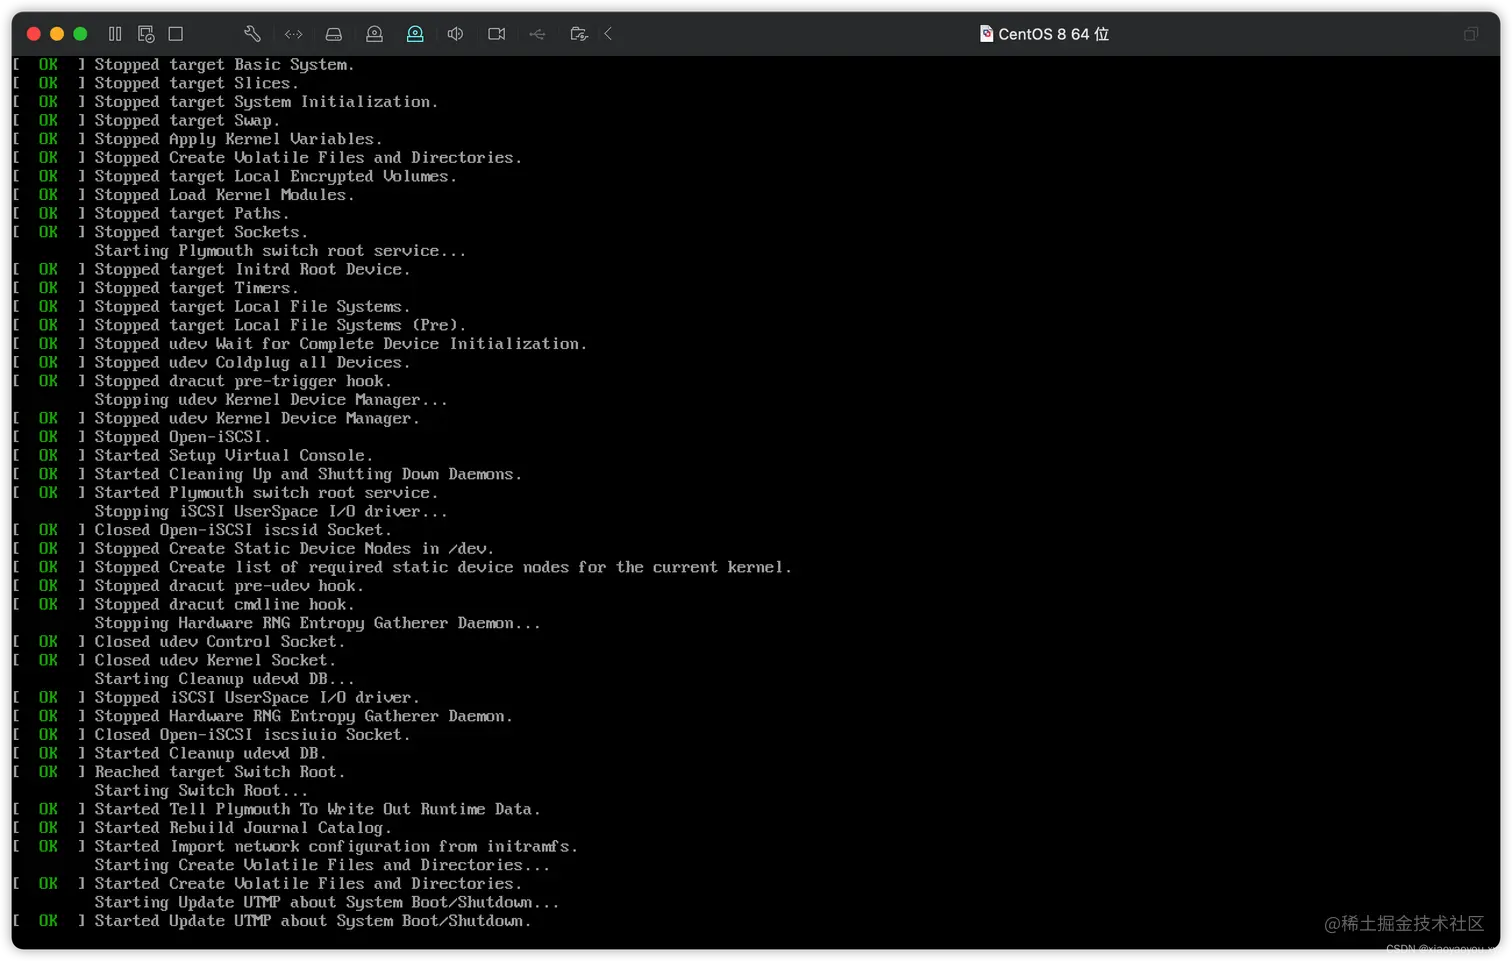Screen dimensions: 1512x961
Task: Click the CentOS 8 64 位 window title
Action: point(1053,34)
